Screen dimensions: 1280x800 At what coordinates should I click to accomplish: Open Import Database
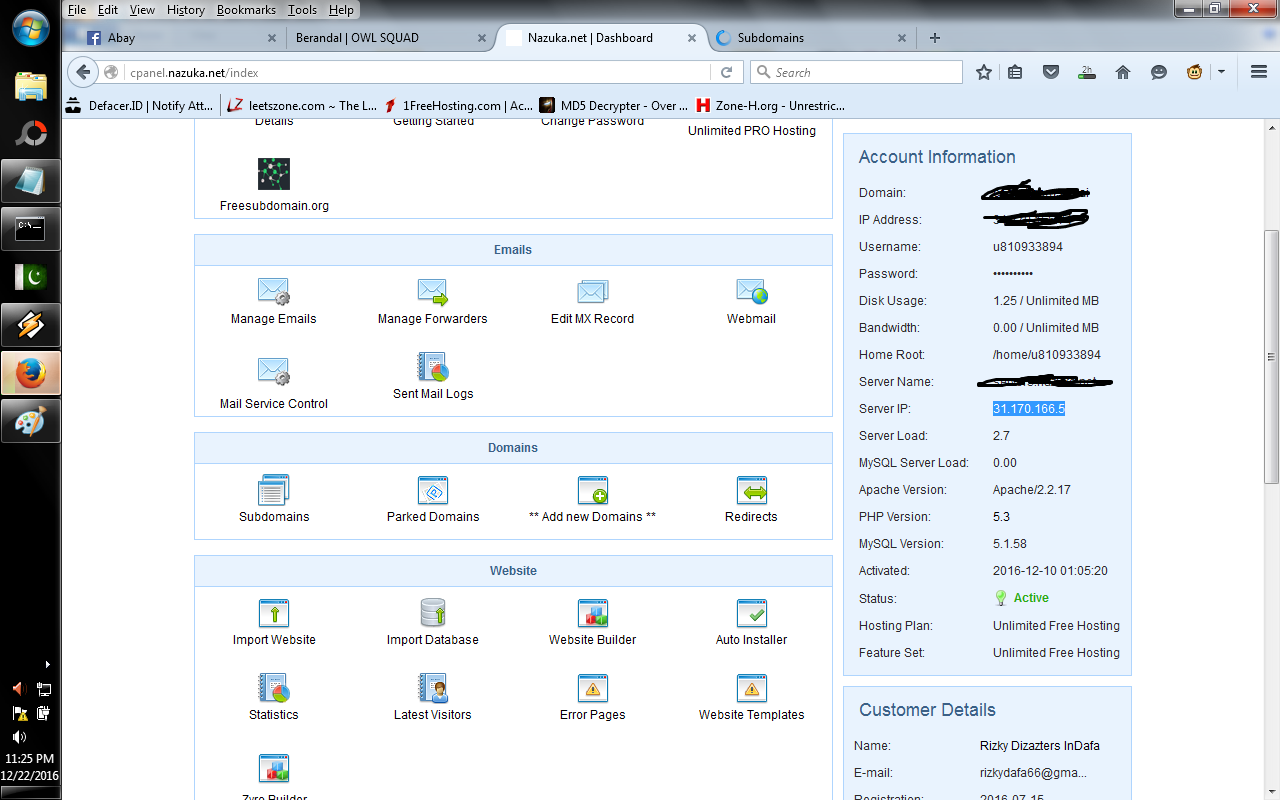point(433,623)
